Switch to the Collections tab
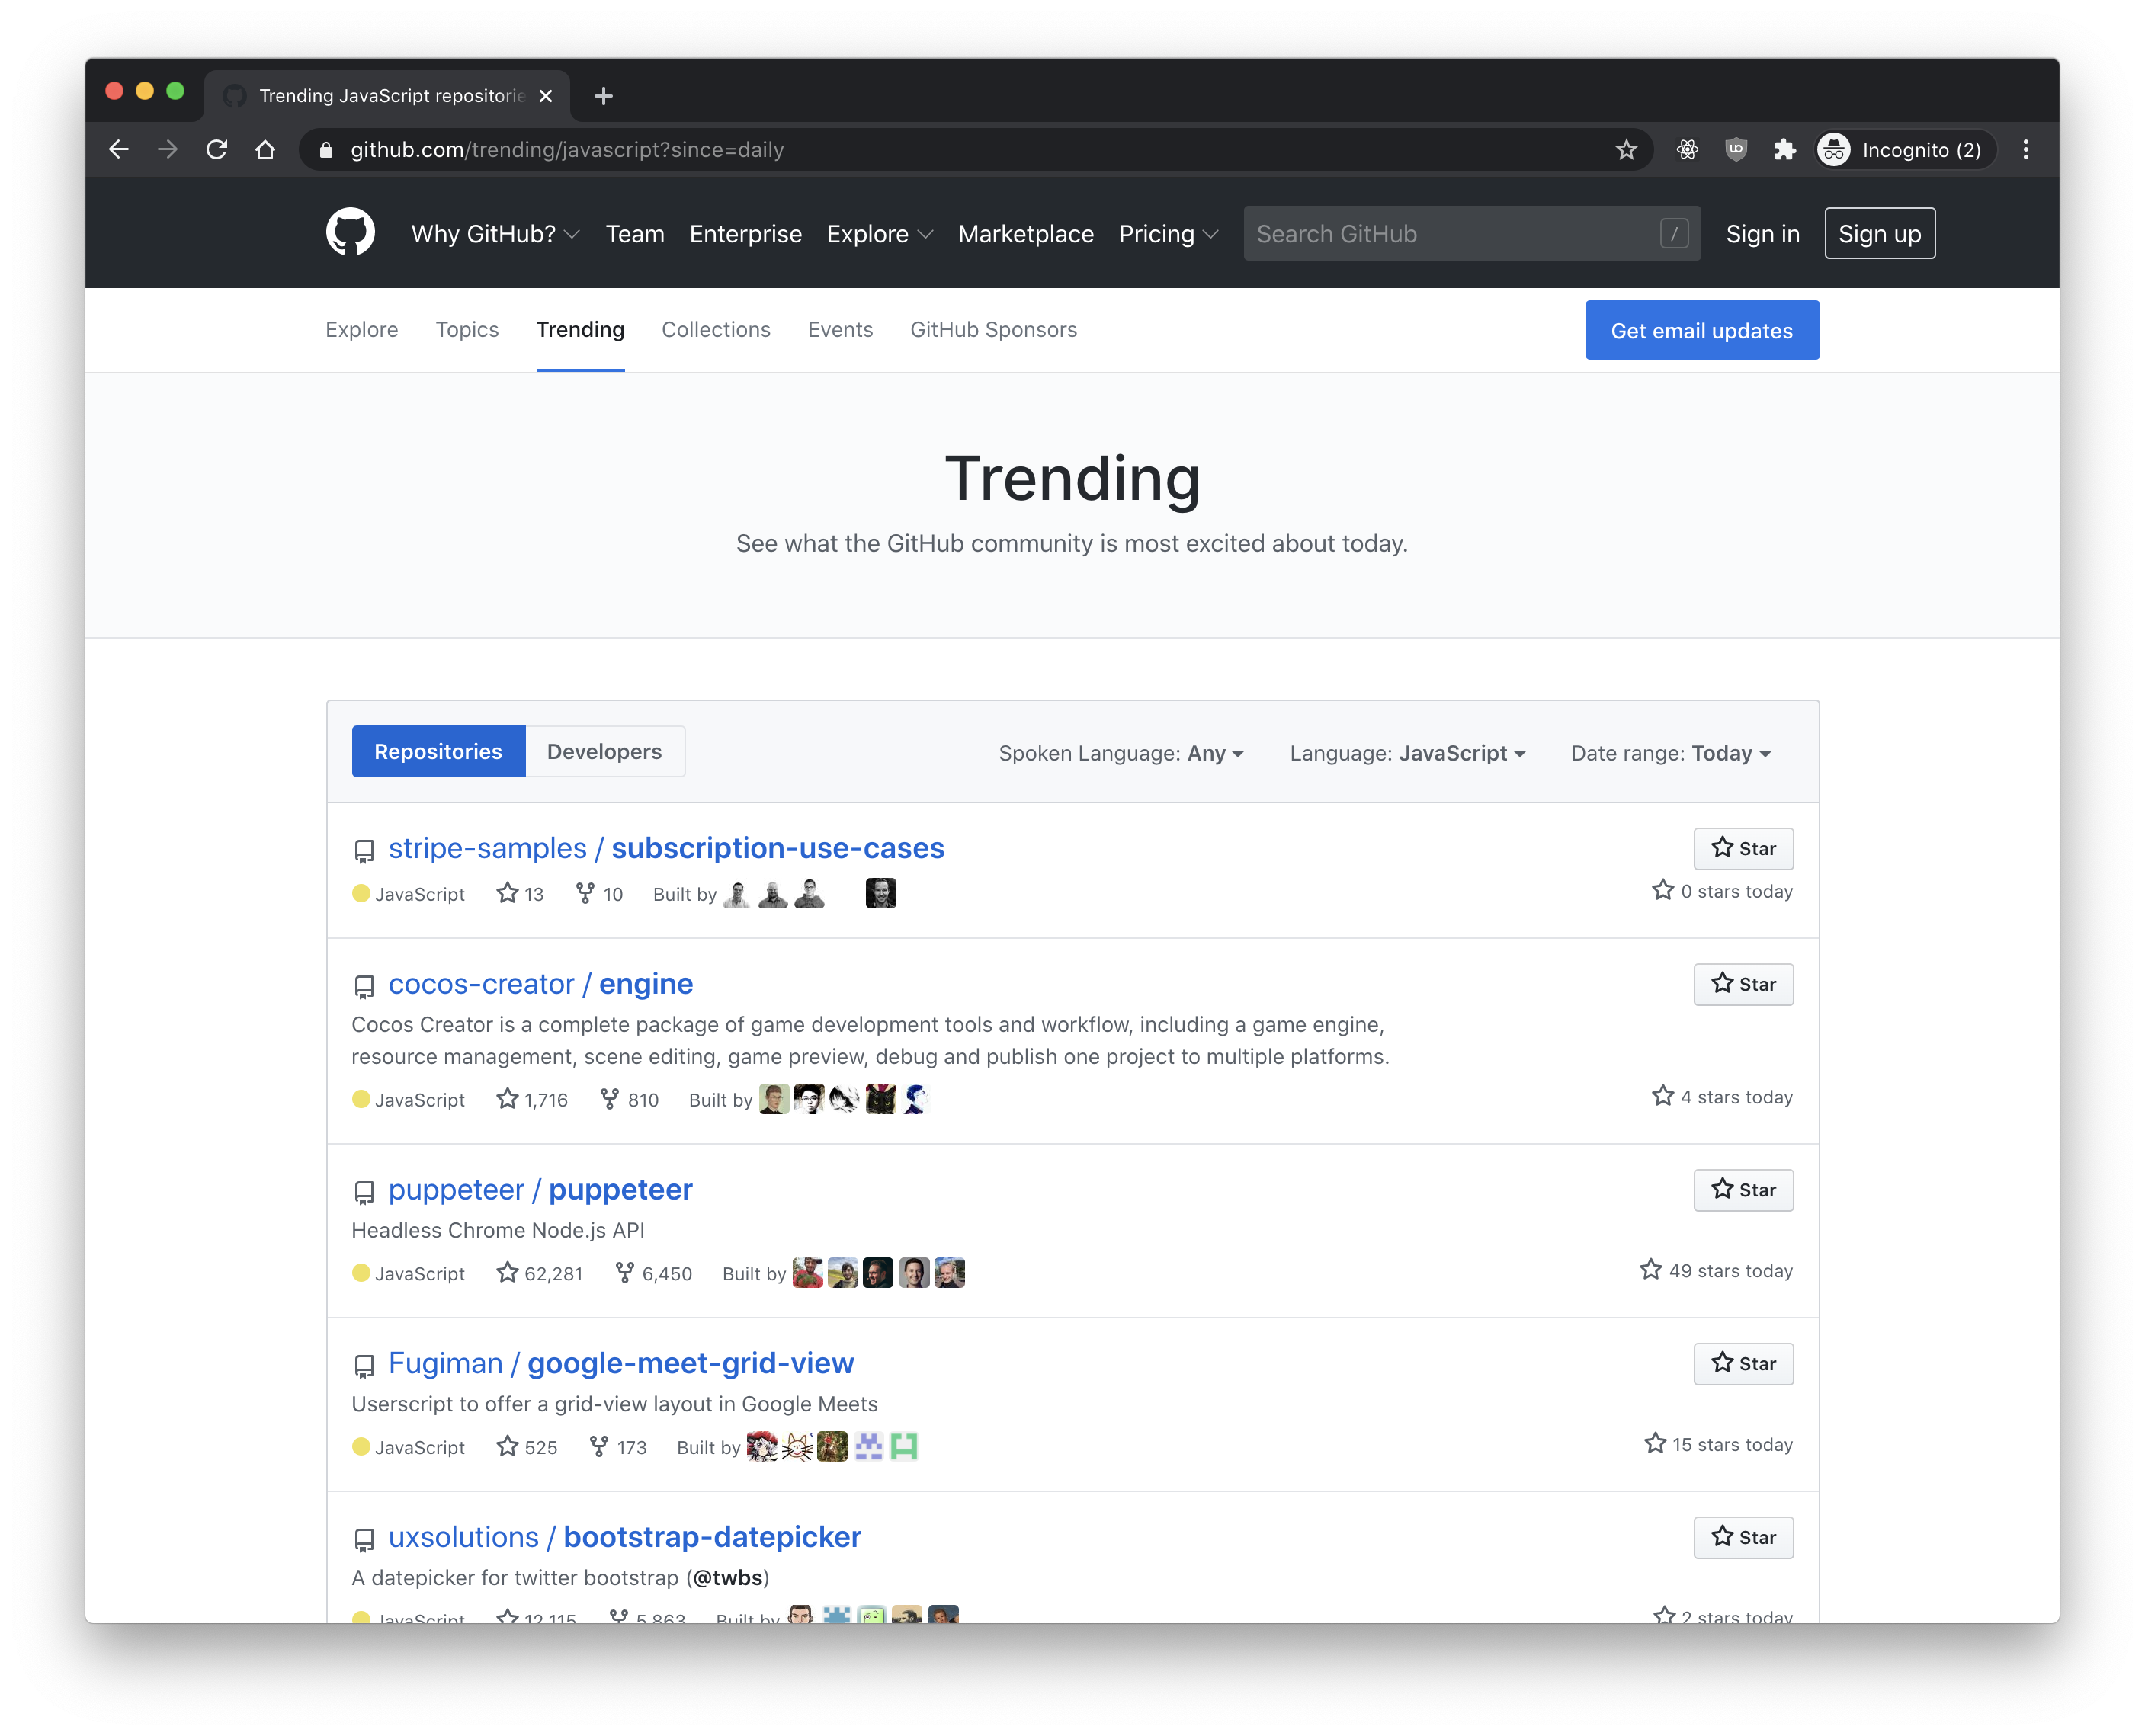The image size is (2145, 1736). pyautogui.click(x=716, y=330)
